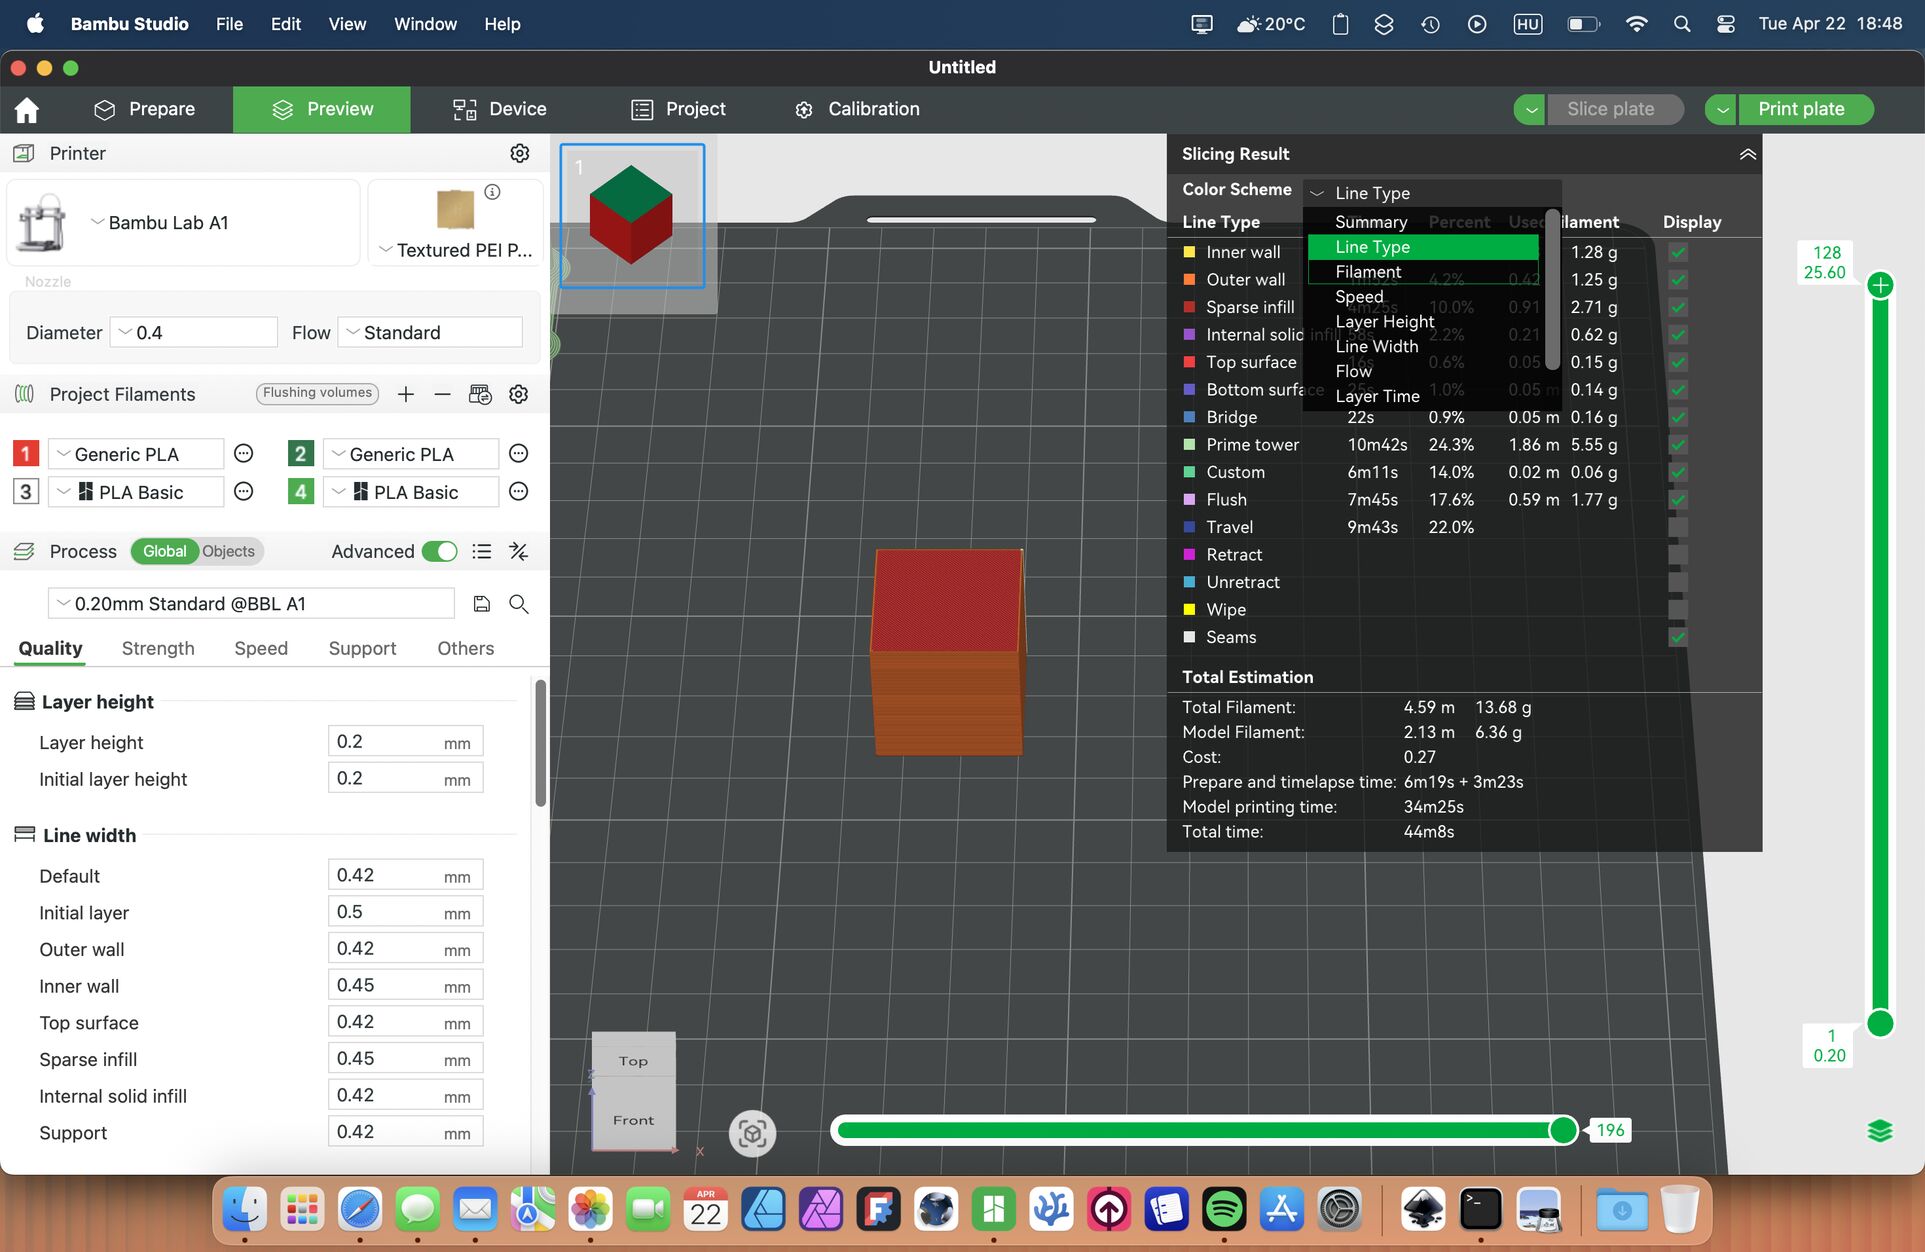The image size is (1925, 1252).
Task: Open filament 3 PLA Basic dropdown
Action: pos(136,492)
